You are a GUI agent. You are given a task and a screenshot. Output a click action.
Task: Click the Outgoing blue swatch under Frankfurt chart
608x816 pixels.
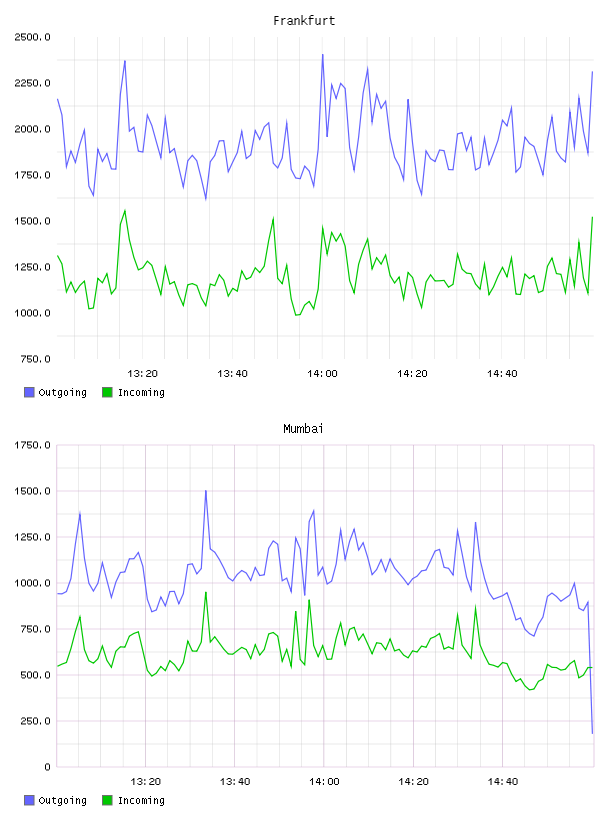coord(29,392)
